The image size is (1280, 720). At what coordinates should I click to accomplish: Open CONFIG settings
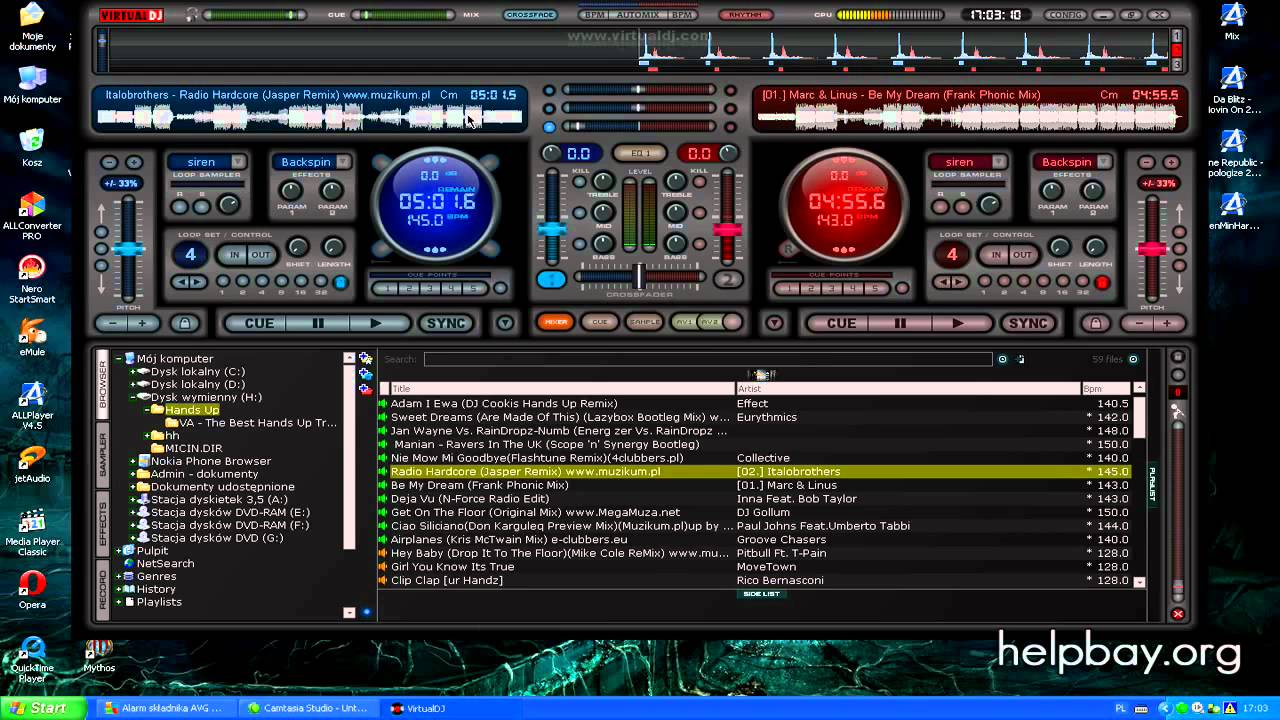pyautogui.click(x=1064, y=15)
